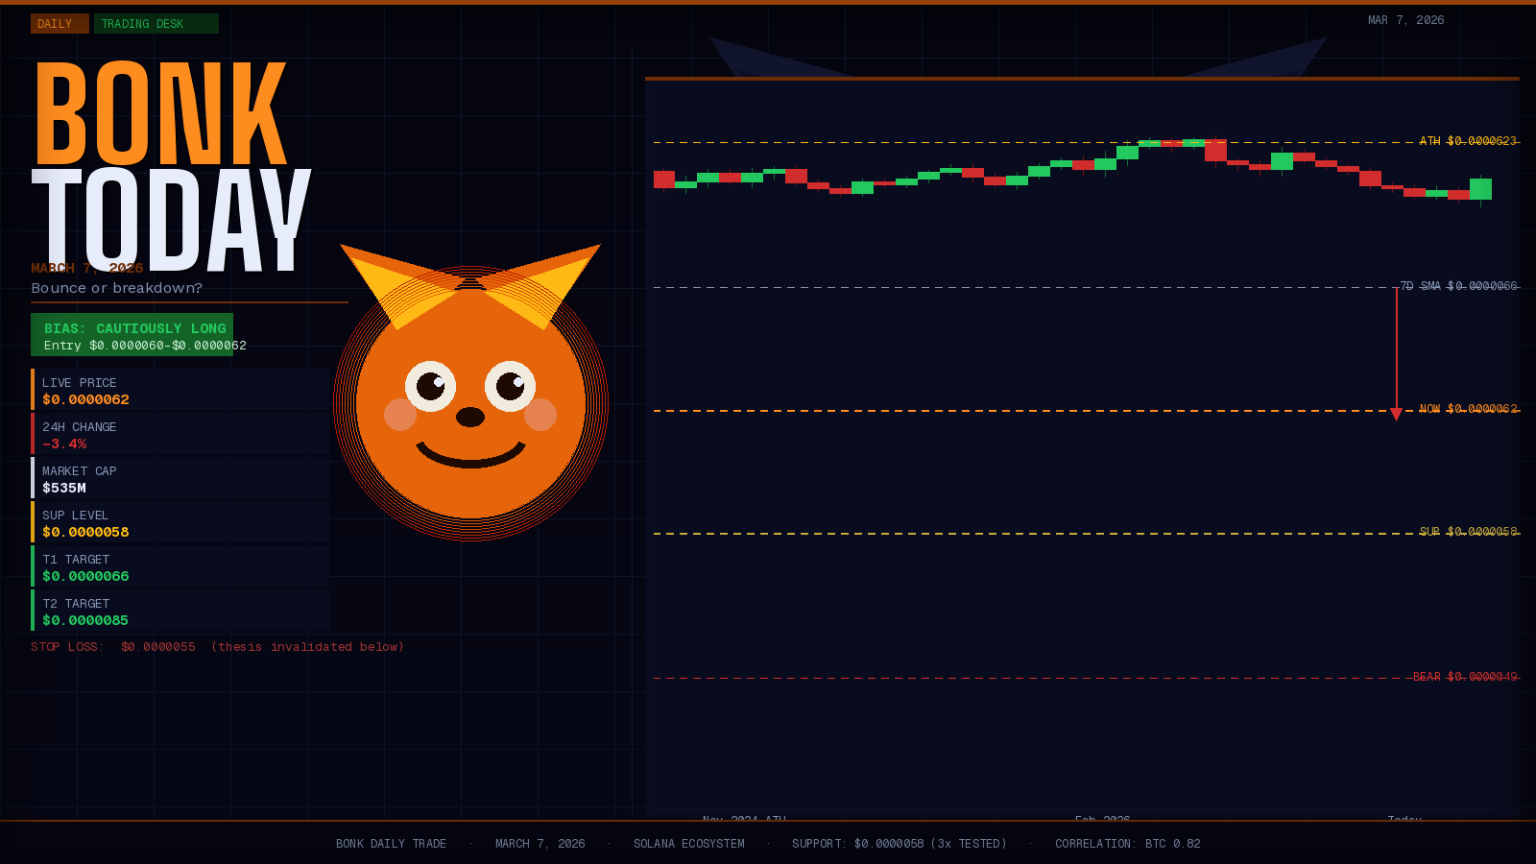Image resolution: width=1536 pixels, height=864 pixels.
Task: Expand the 7D SMA level details
Action: [1460, 286]
